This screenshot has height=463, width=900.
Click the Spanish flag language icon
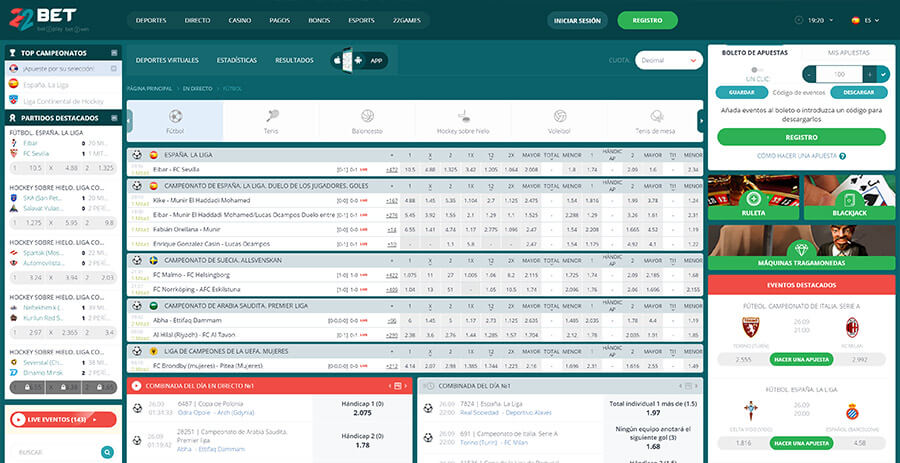855,20
